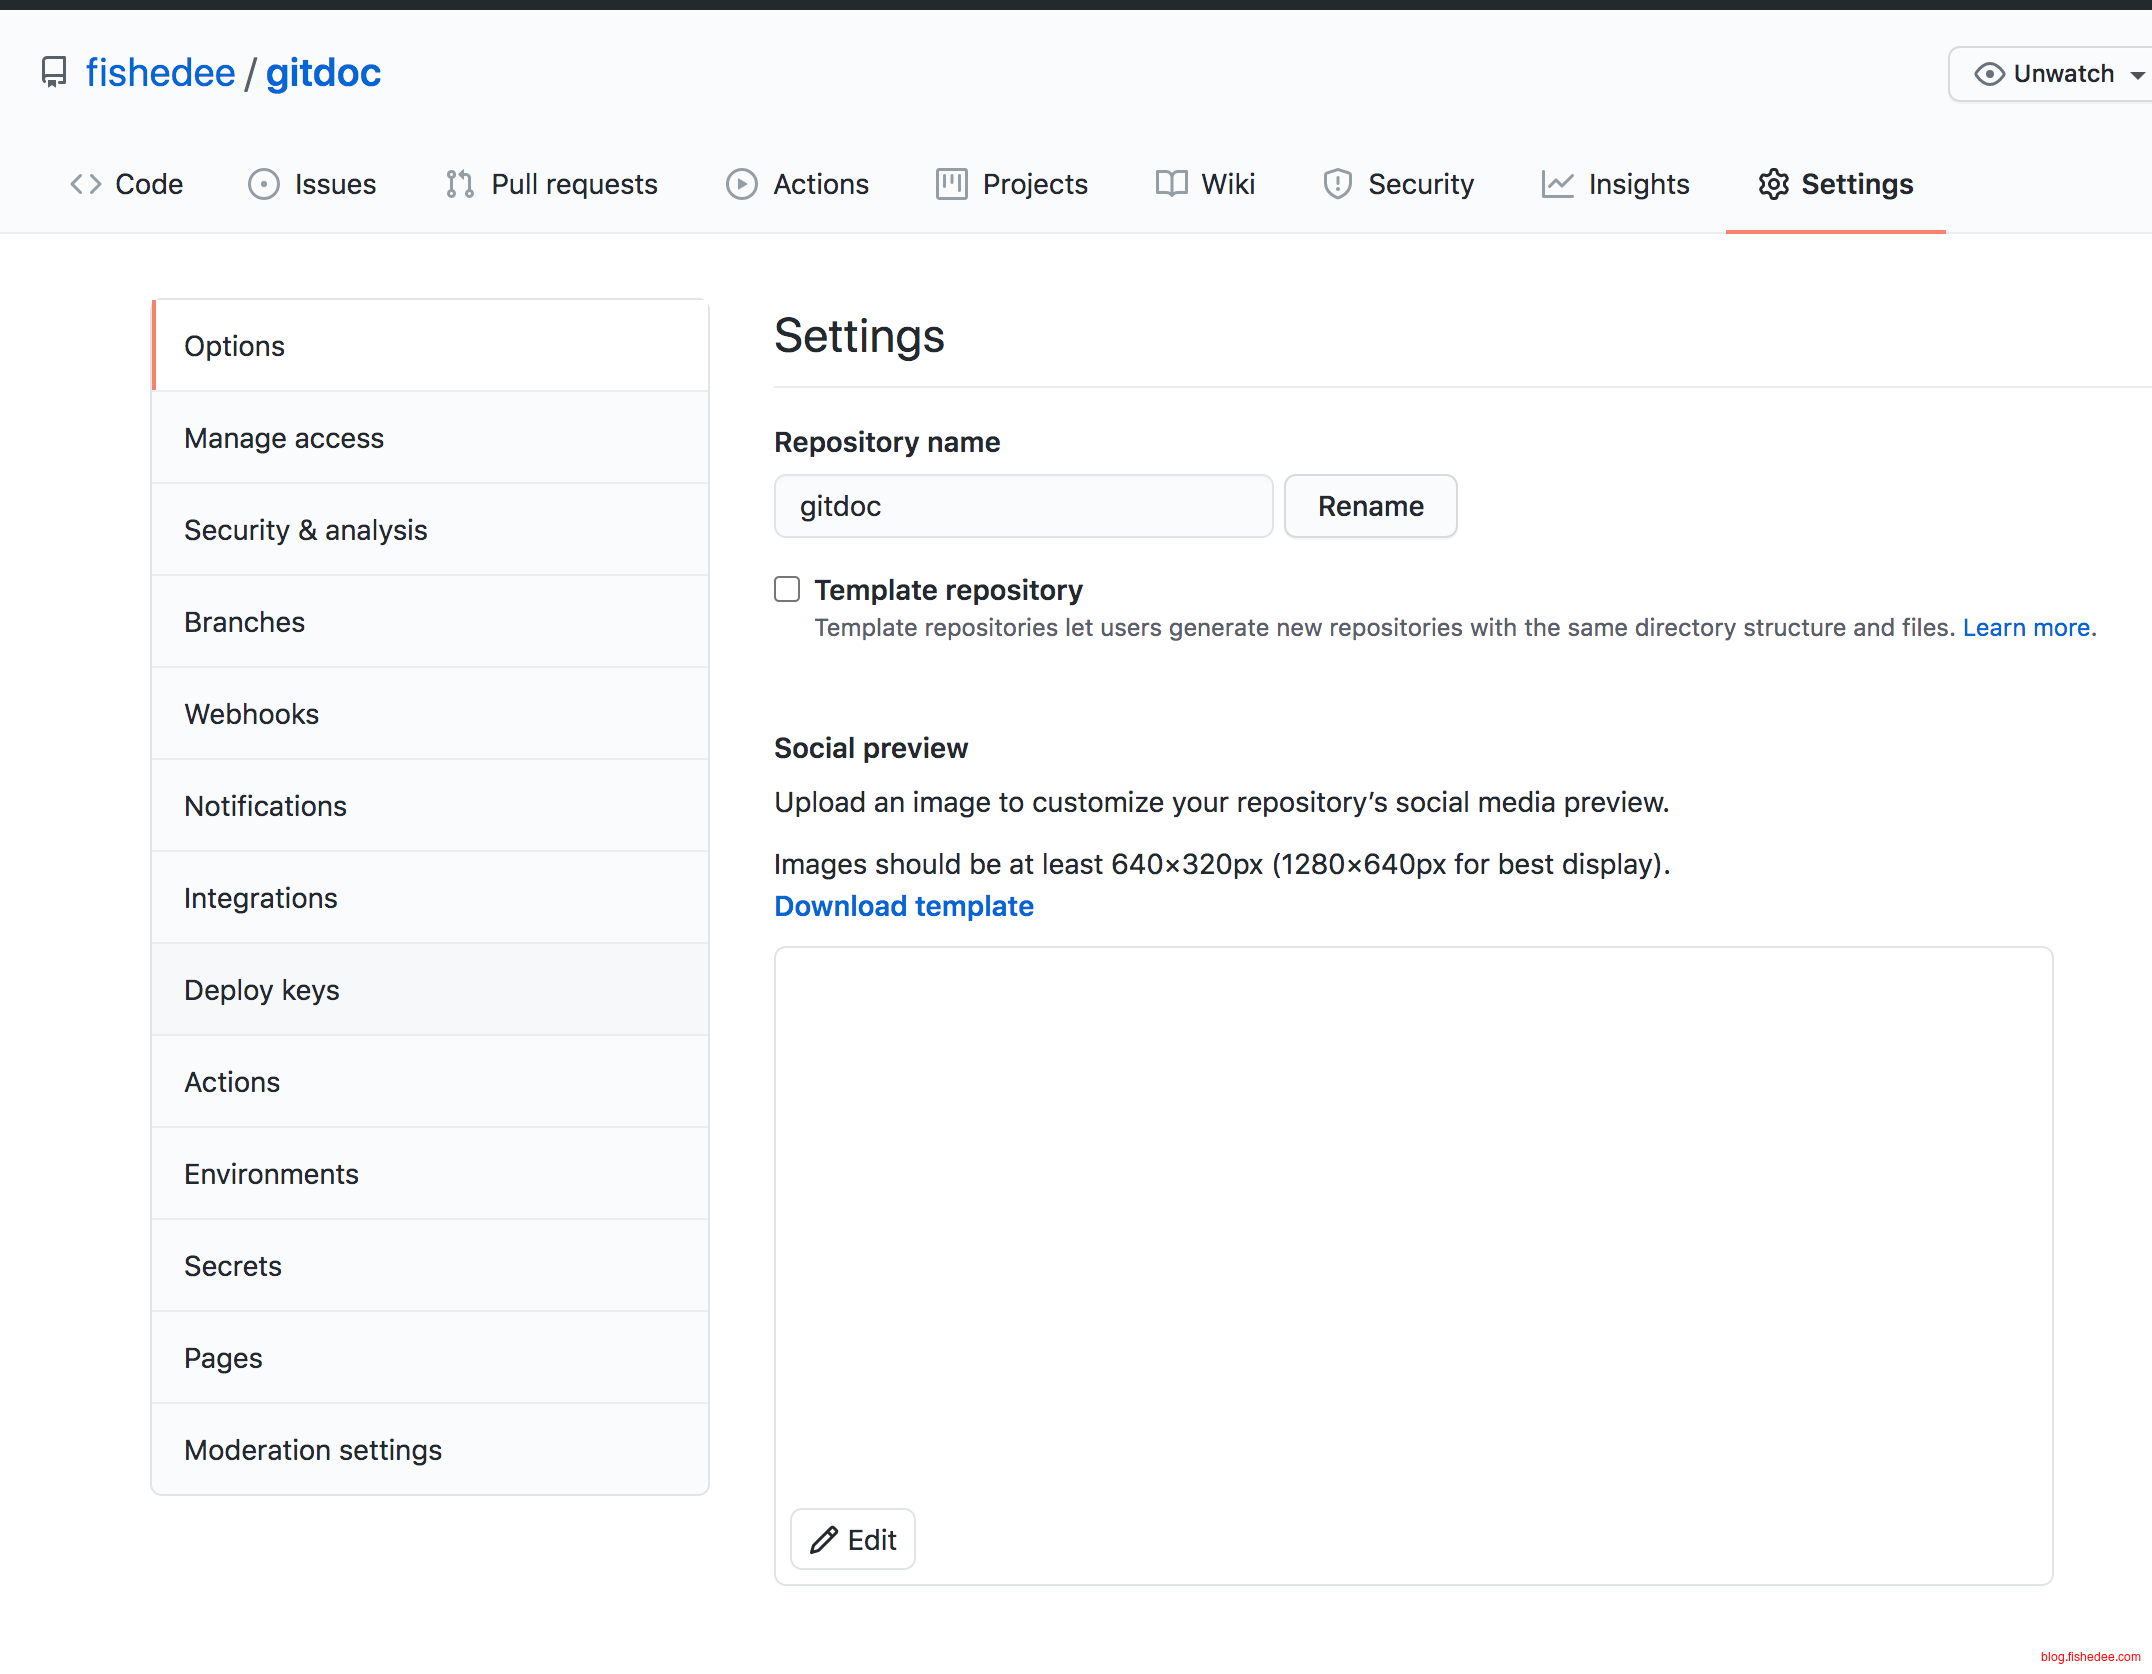Click the Actions play icon in nav
This screenshot has width=2152, height=1674.
click(x=741, y=184)
